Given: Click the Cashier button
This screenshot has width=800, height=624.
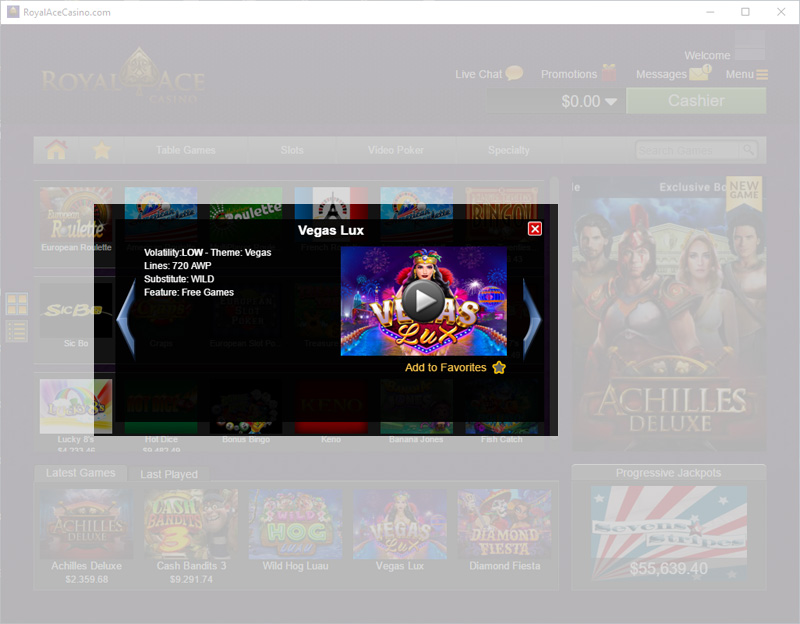Looking at the screenshot, I should [x=696, y=101].
